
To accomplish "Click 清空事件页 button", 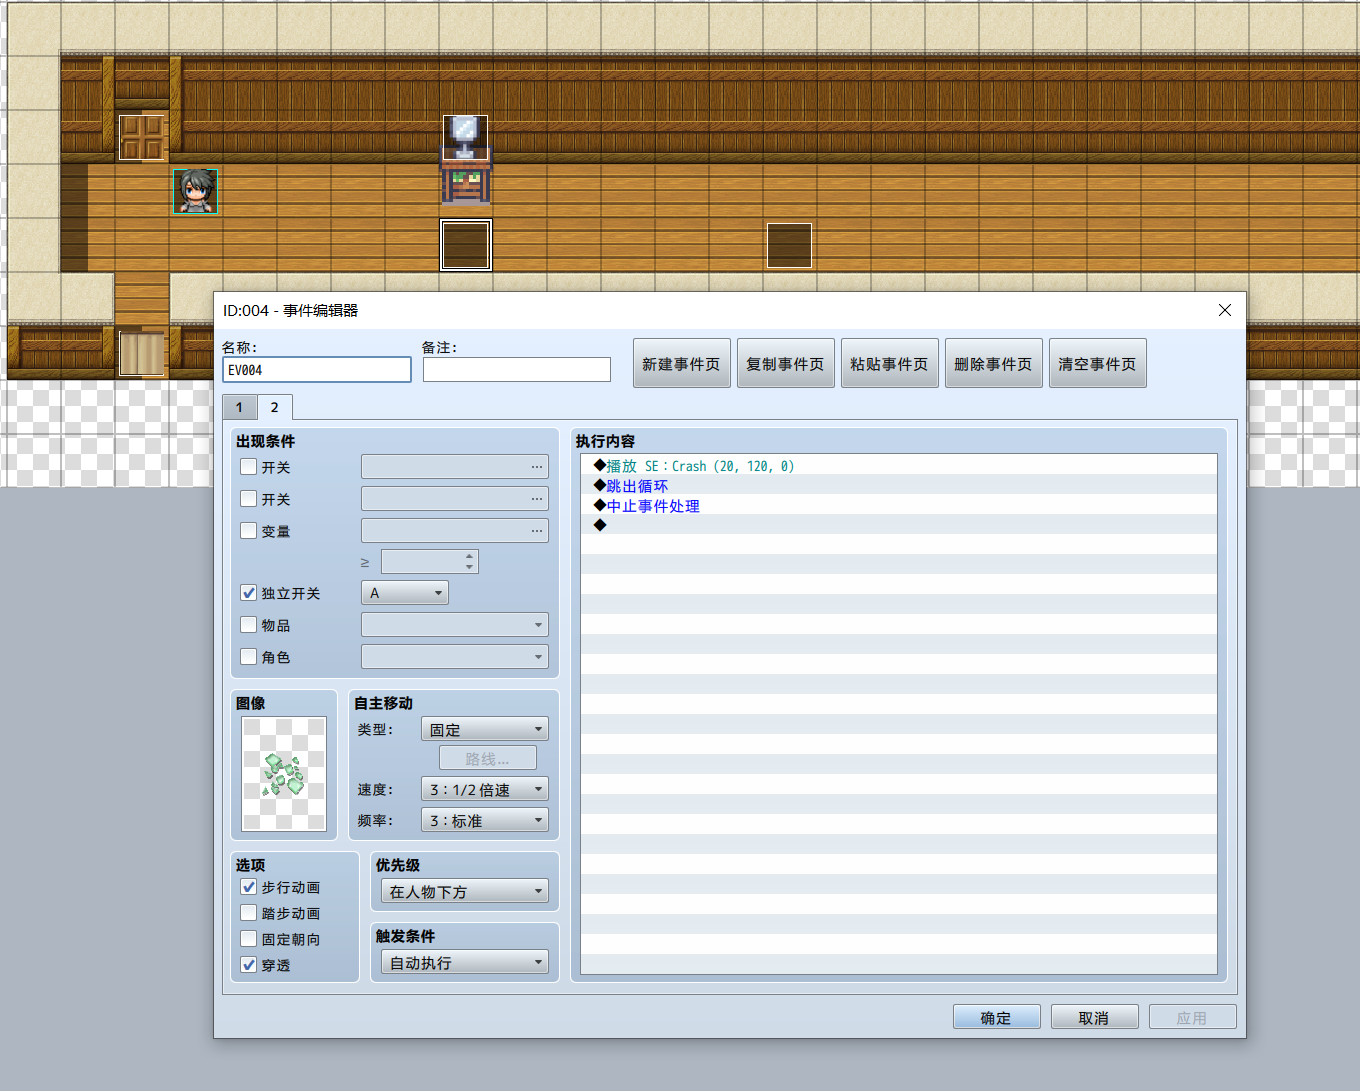I will point(1098,364).
